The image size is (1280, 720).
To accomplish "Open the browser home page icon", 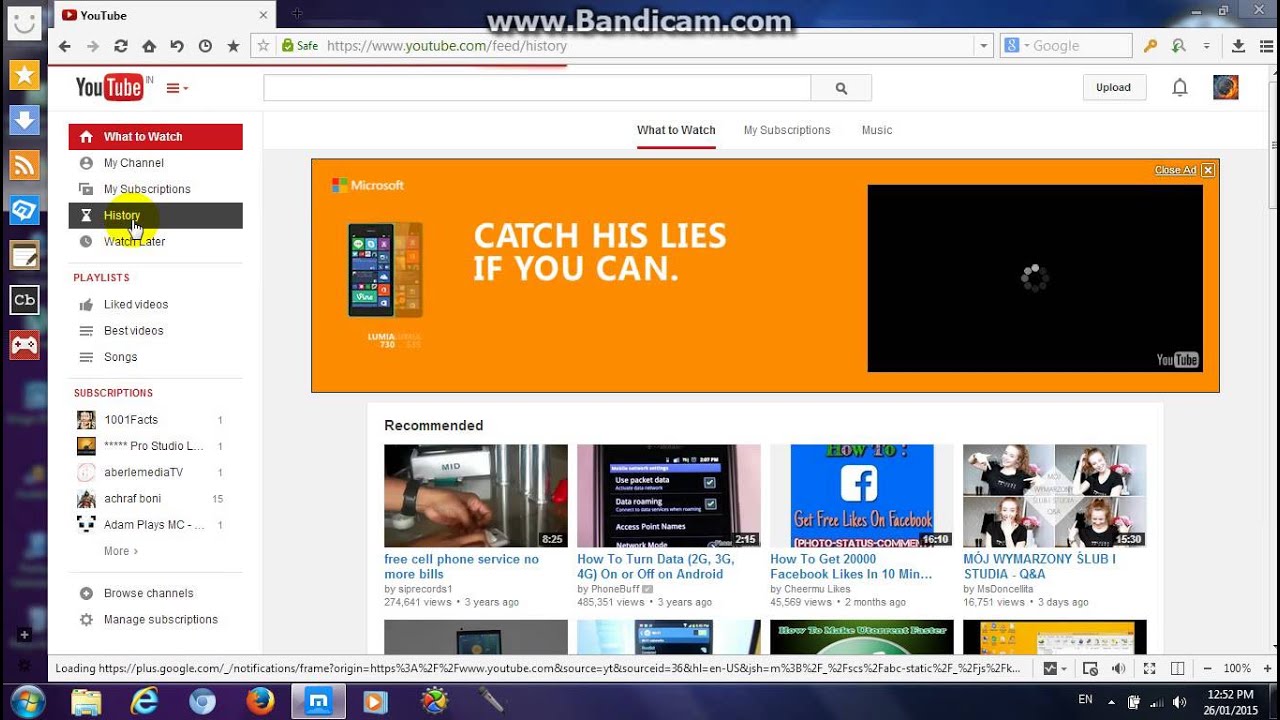I will [149, 46].
